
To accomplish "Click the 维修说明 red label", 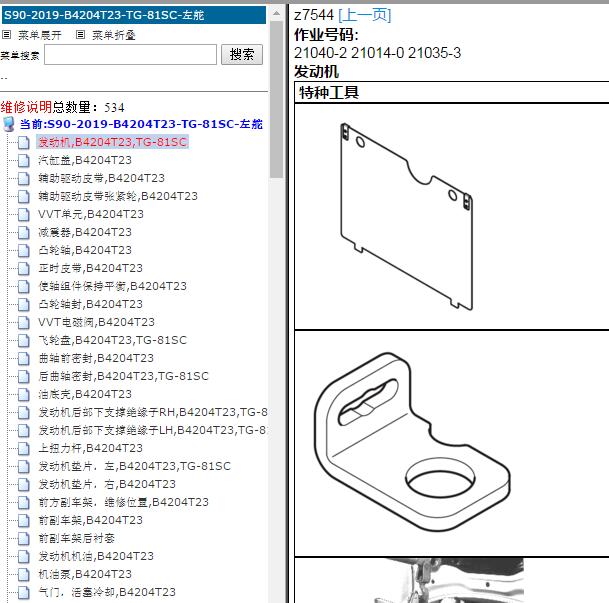I will [x=26, y=107].
